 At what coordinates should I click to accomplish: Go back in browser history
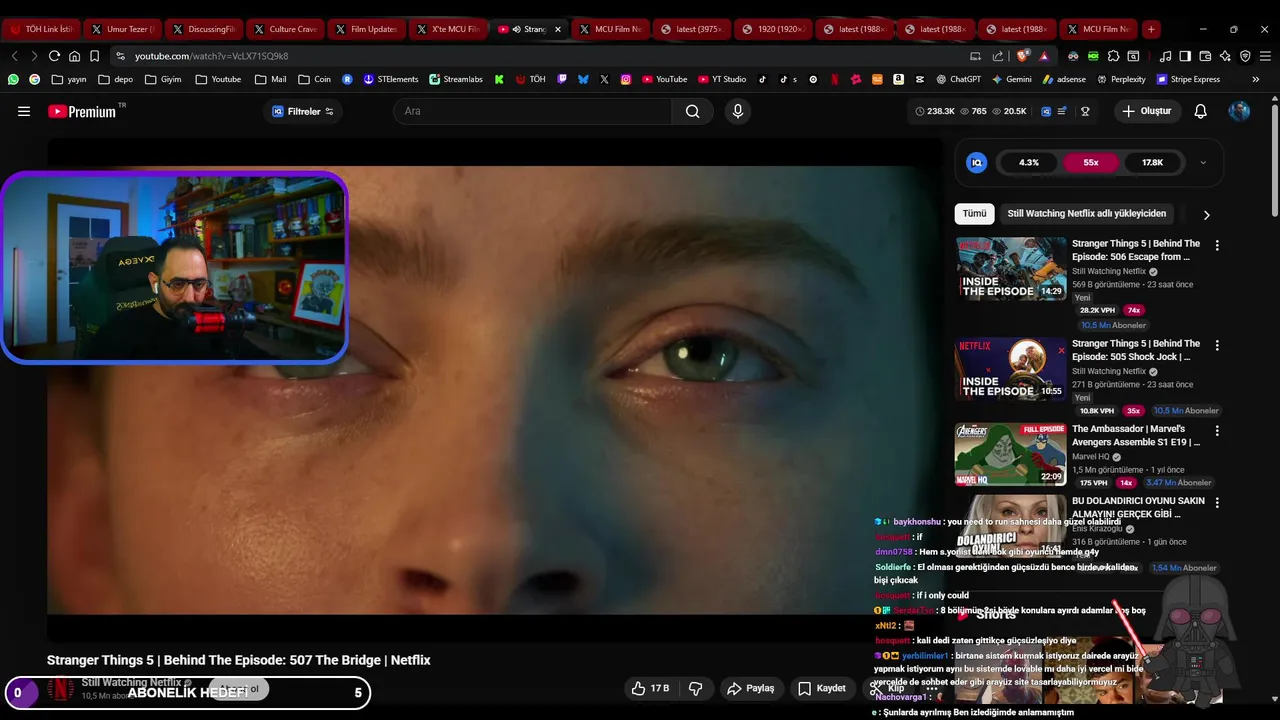(x=15, y=56)
